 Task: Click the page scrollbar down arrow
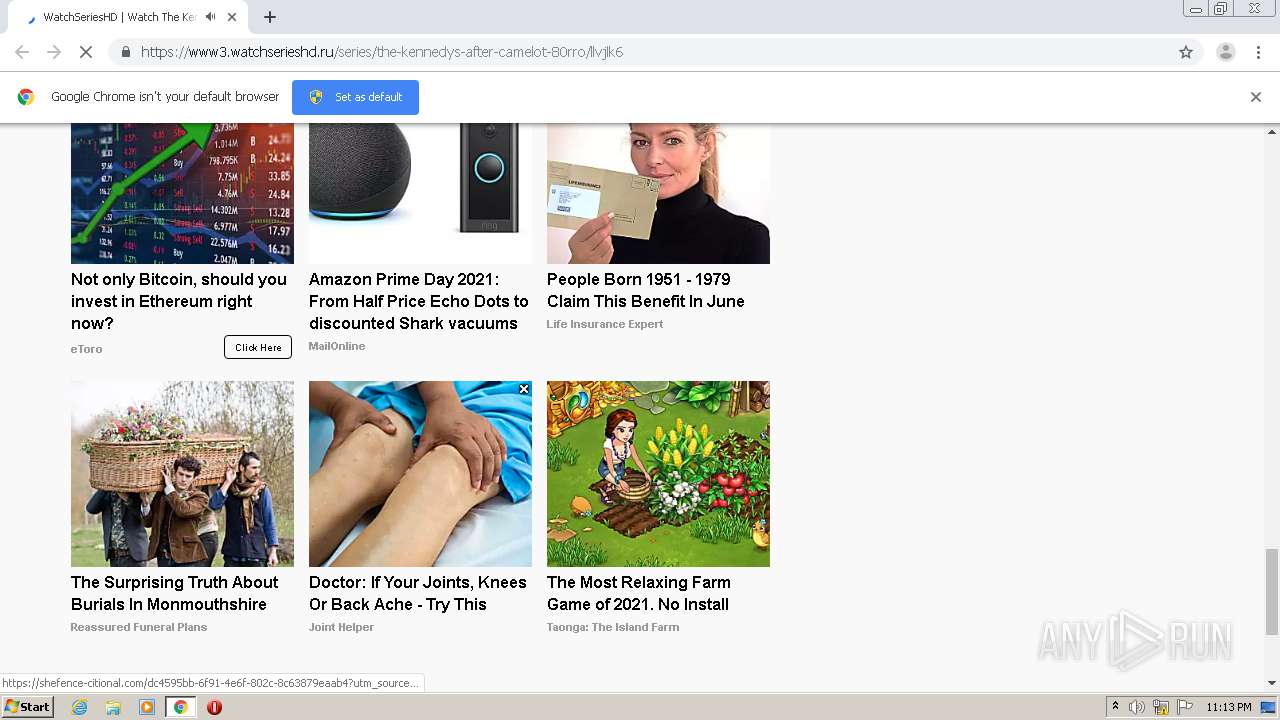(x=1272, y=683)
